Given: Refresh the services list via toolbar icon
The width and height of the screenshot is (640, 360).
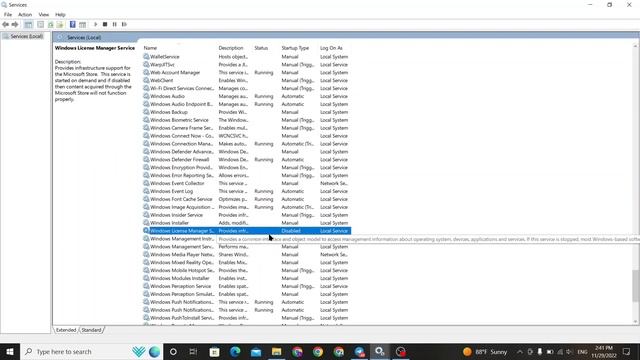Looking at the screenshot, I should [x=51, y=24].
